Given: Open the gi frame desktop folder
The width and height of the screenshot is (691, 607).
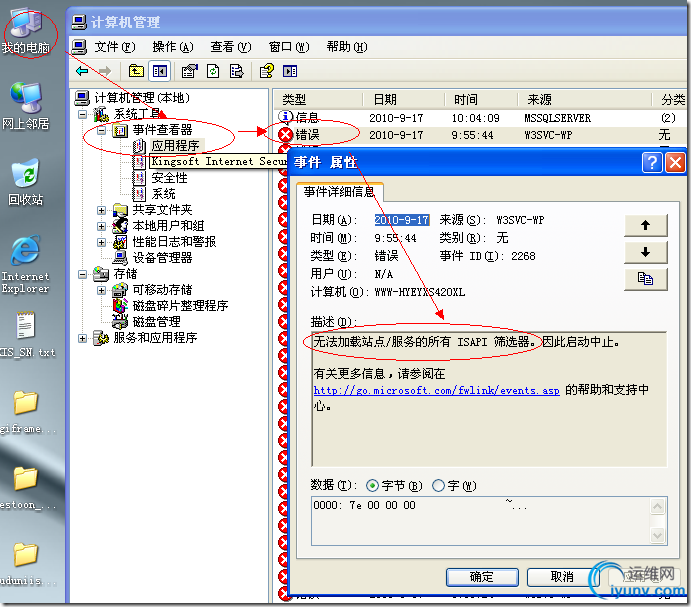Looking at the screenshot, I should click(26, 412).
